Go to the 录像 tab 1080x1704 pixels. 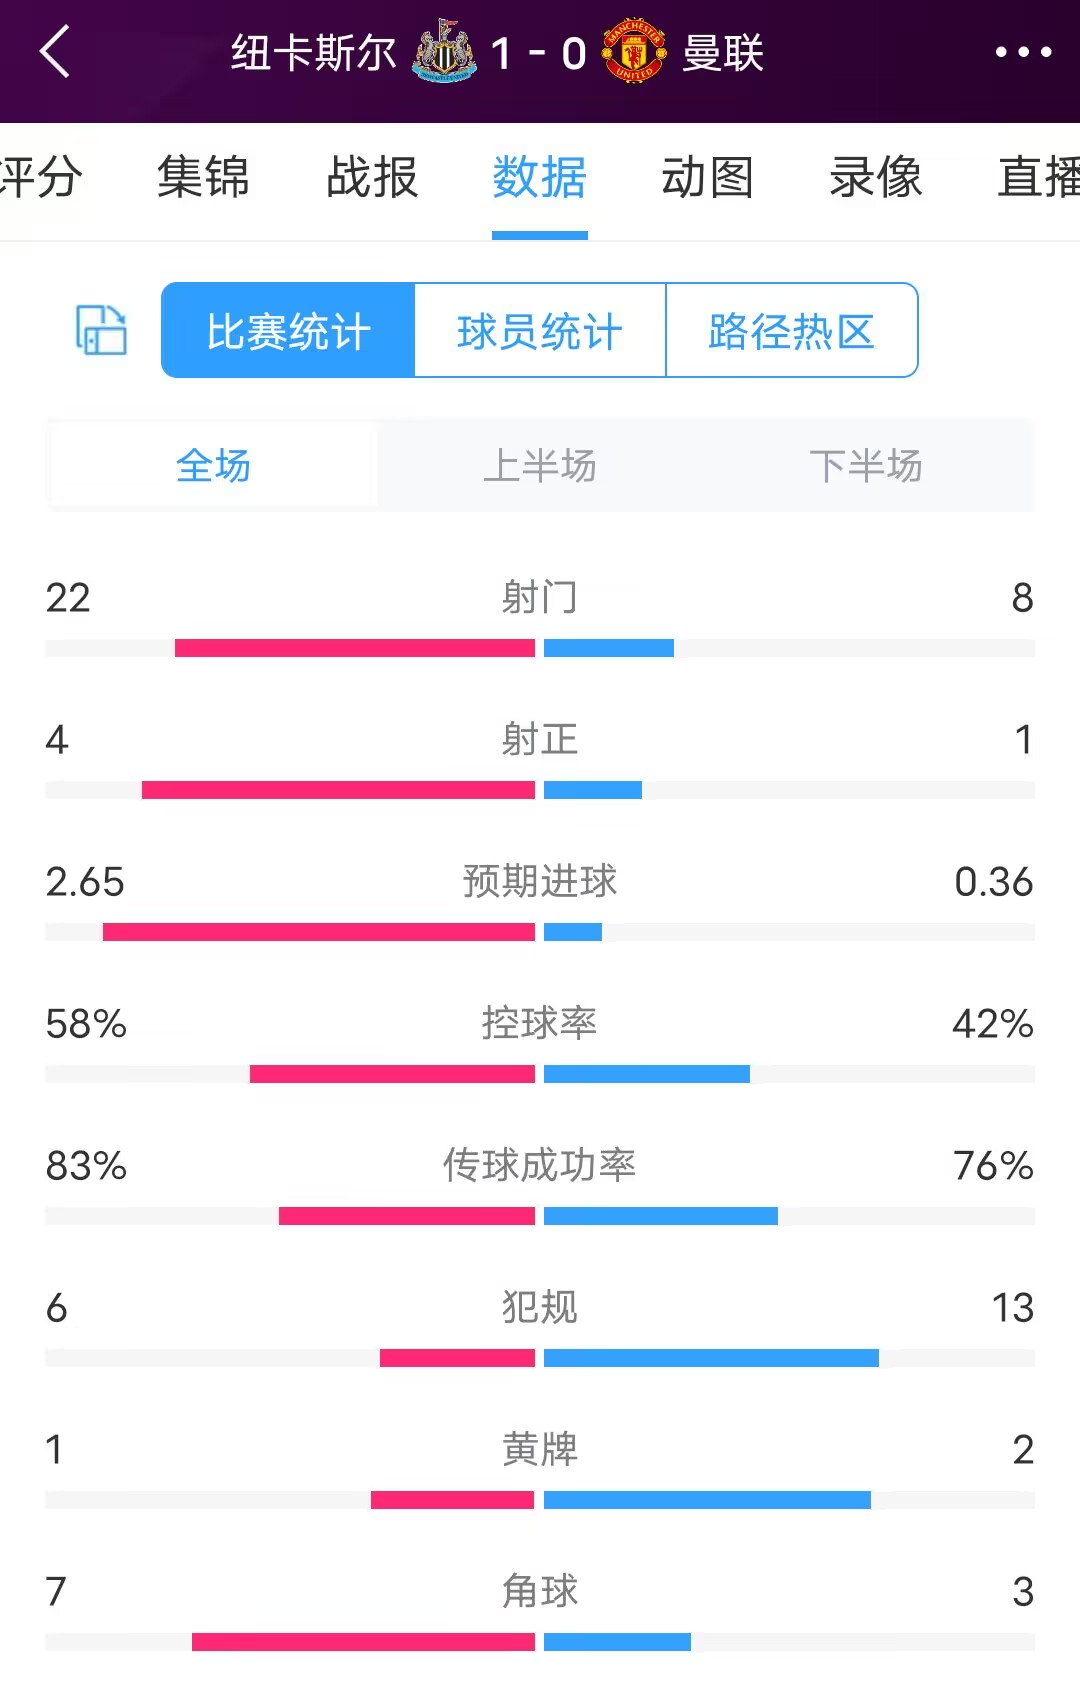tap(875, 178)
